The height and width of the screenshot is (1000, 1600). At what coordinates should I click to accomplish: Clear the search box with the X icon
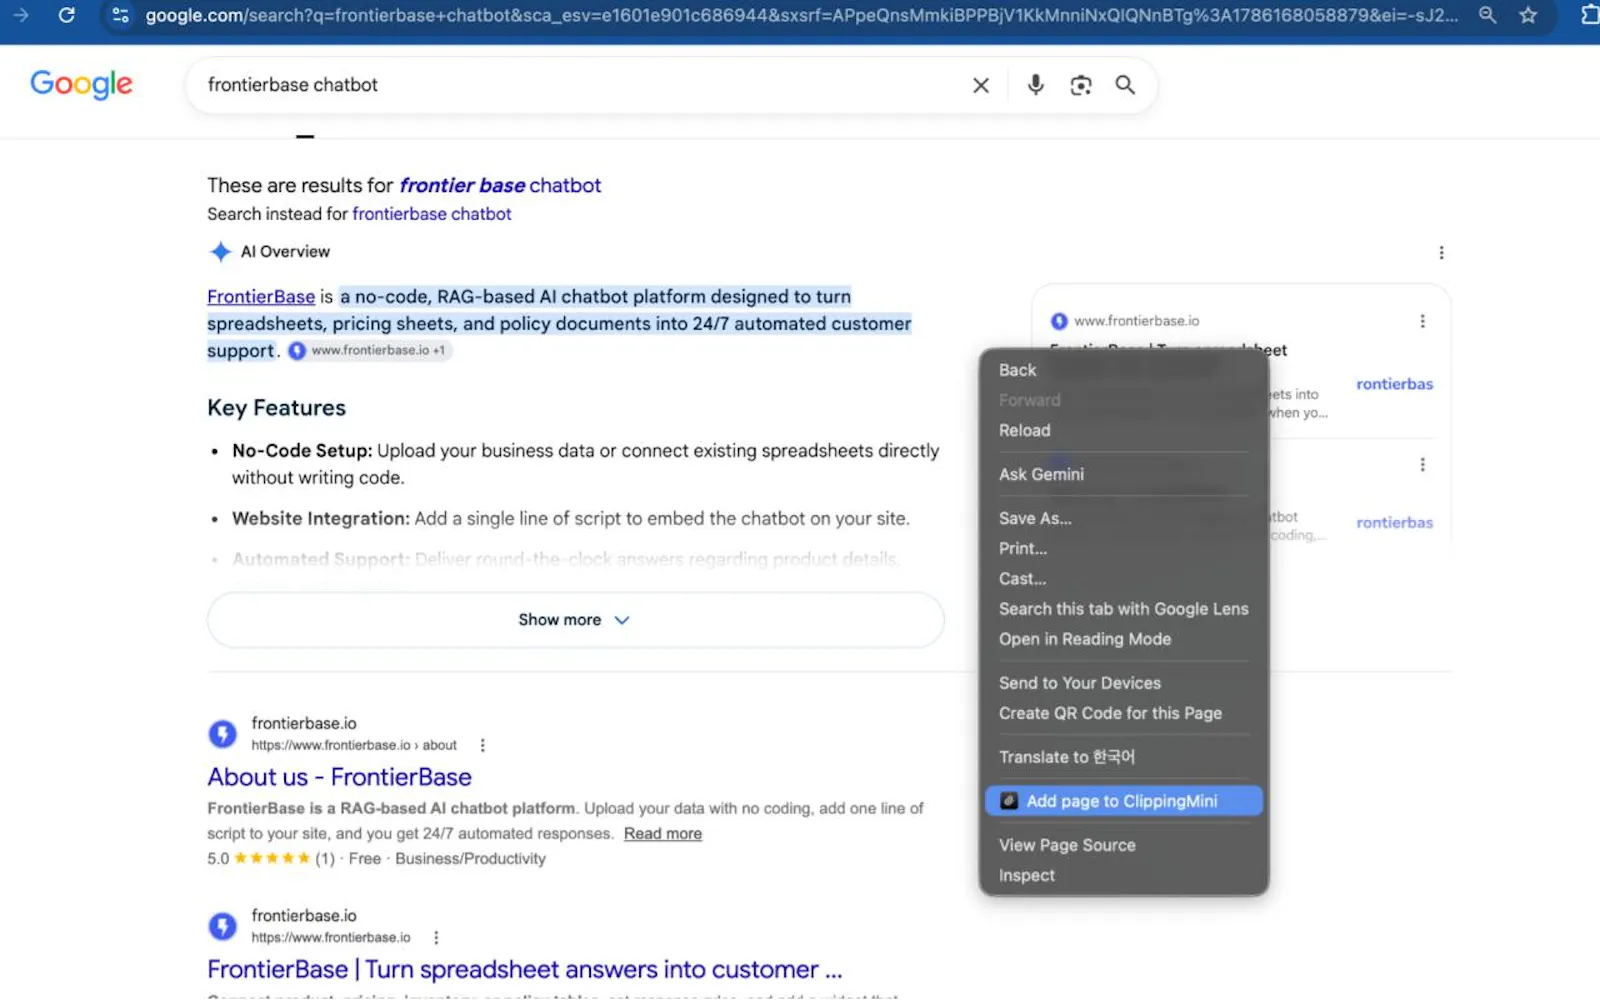(x=981, y=85)
